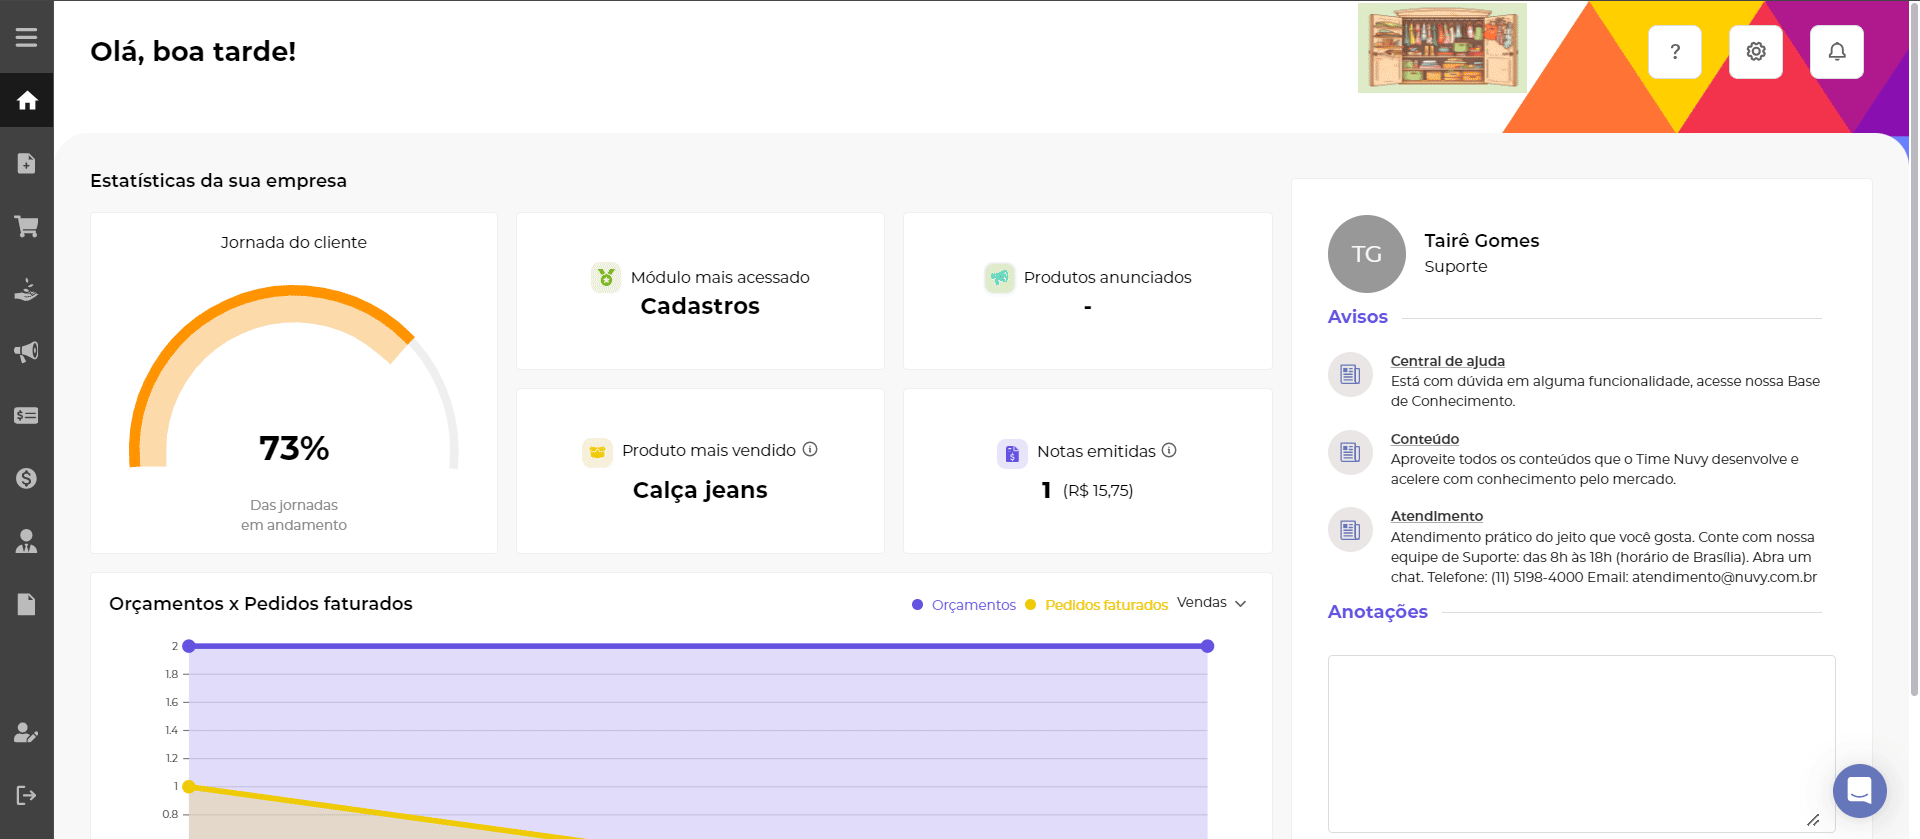Open the user edit profile sidebar icon
Screen dimensions: 1920x839
pyautogui.click(x=27, y=733)
